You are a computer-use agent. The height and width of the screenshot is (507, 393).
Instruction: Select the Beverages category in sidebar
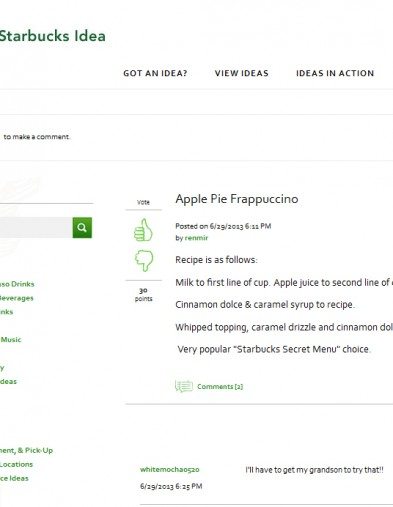[x=17, y=298]
